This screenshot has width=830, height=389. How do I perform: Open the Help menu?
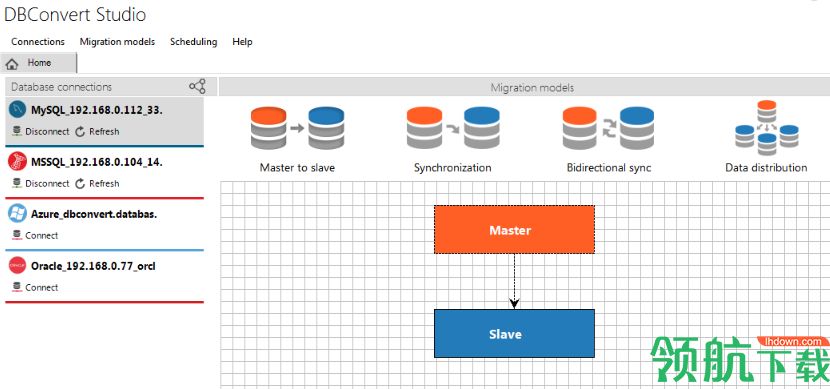point(242,42)
